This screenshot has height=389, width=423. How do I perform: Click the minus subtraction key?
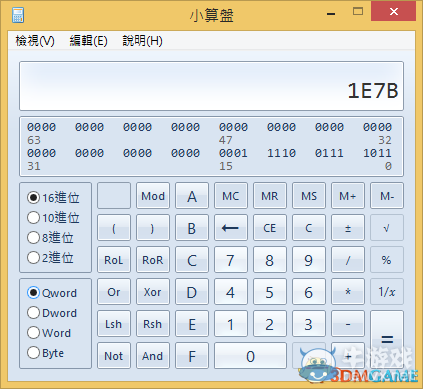pos(348,324)
